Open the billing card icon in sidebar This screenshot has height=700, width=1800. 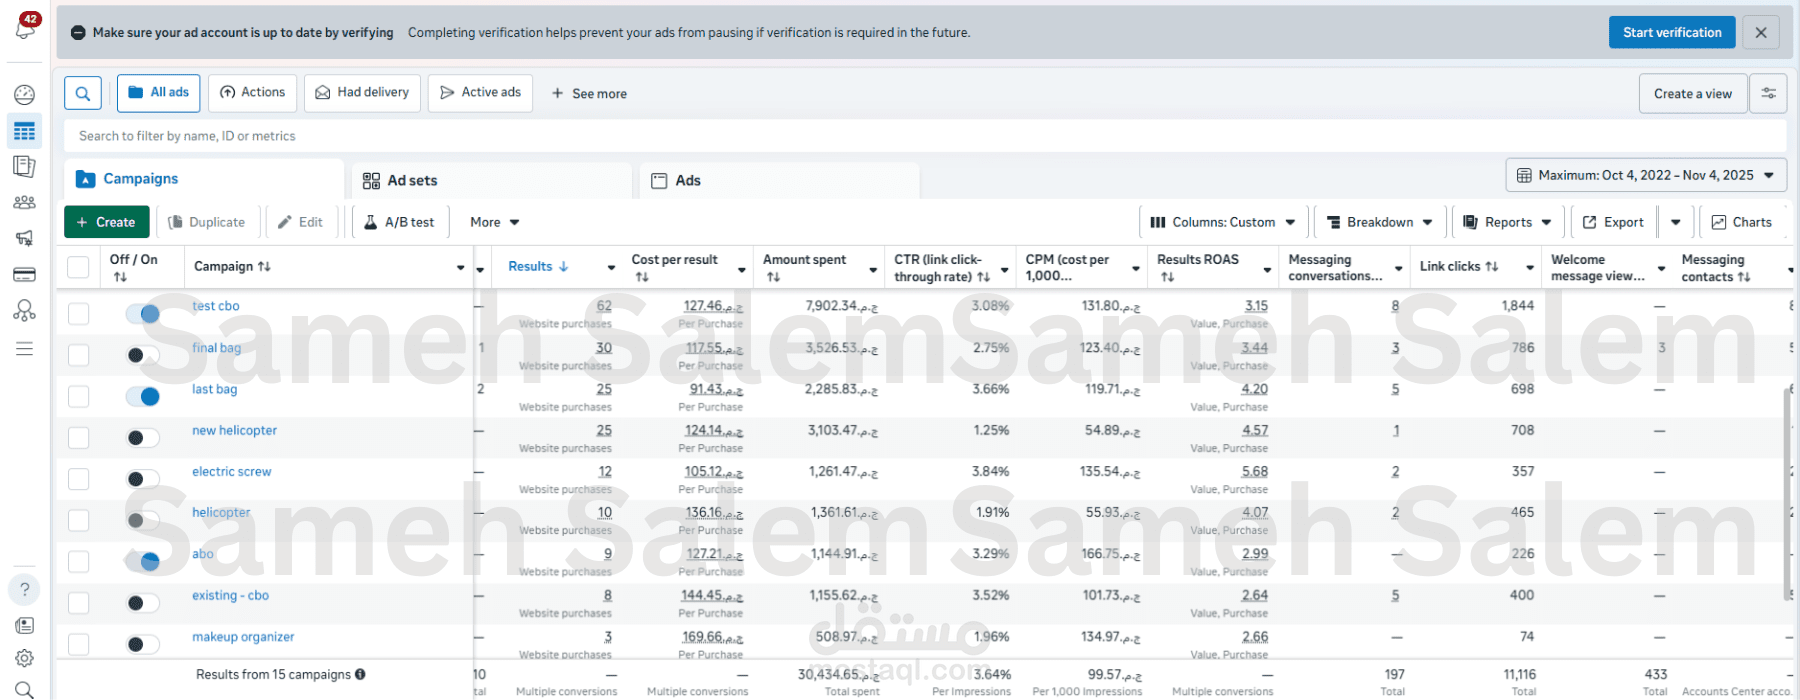point(24,274)
